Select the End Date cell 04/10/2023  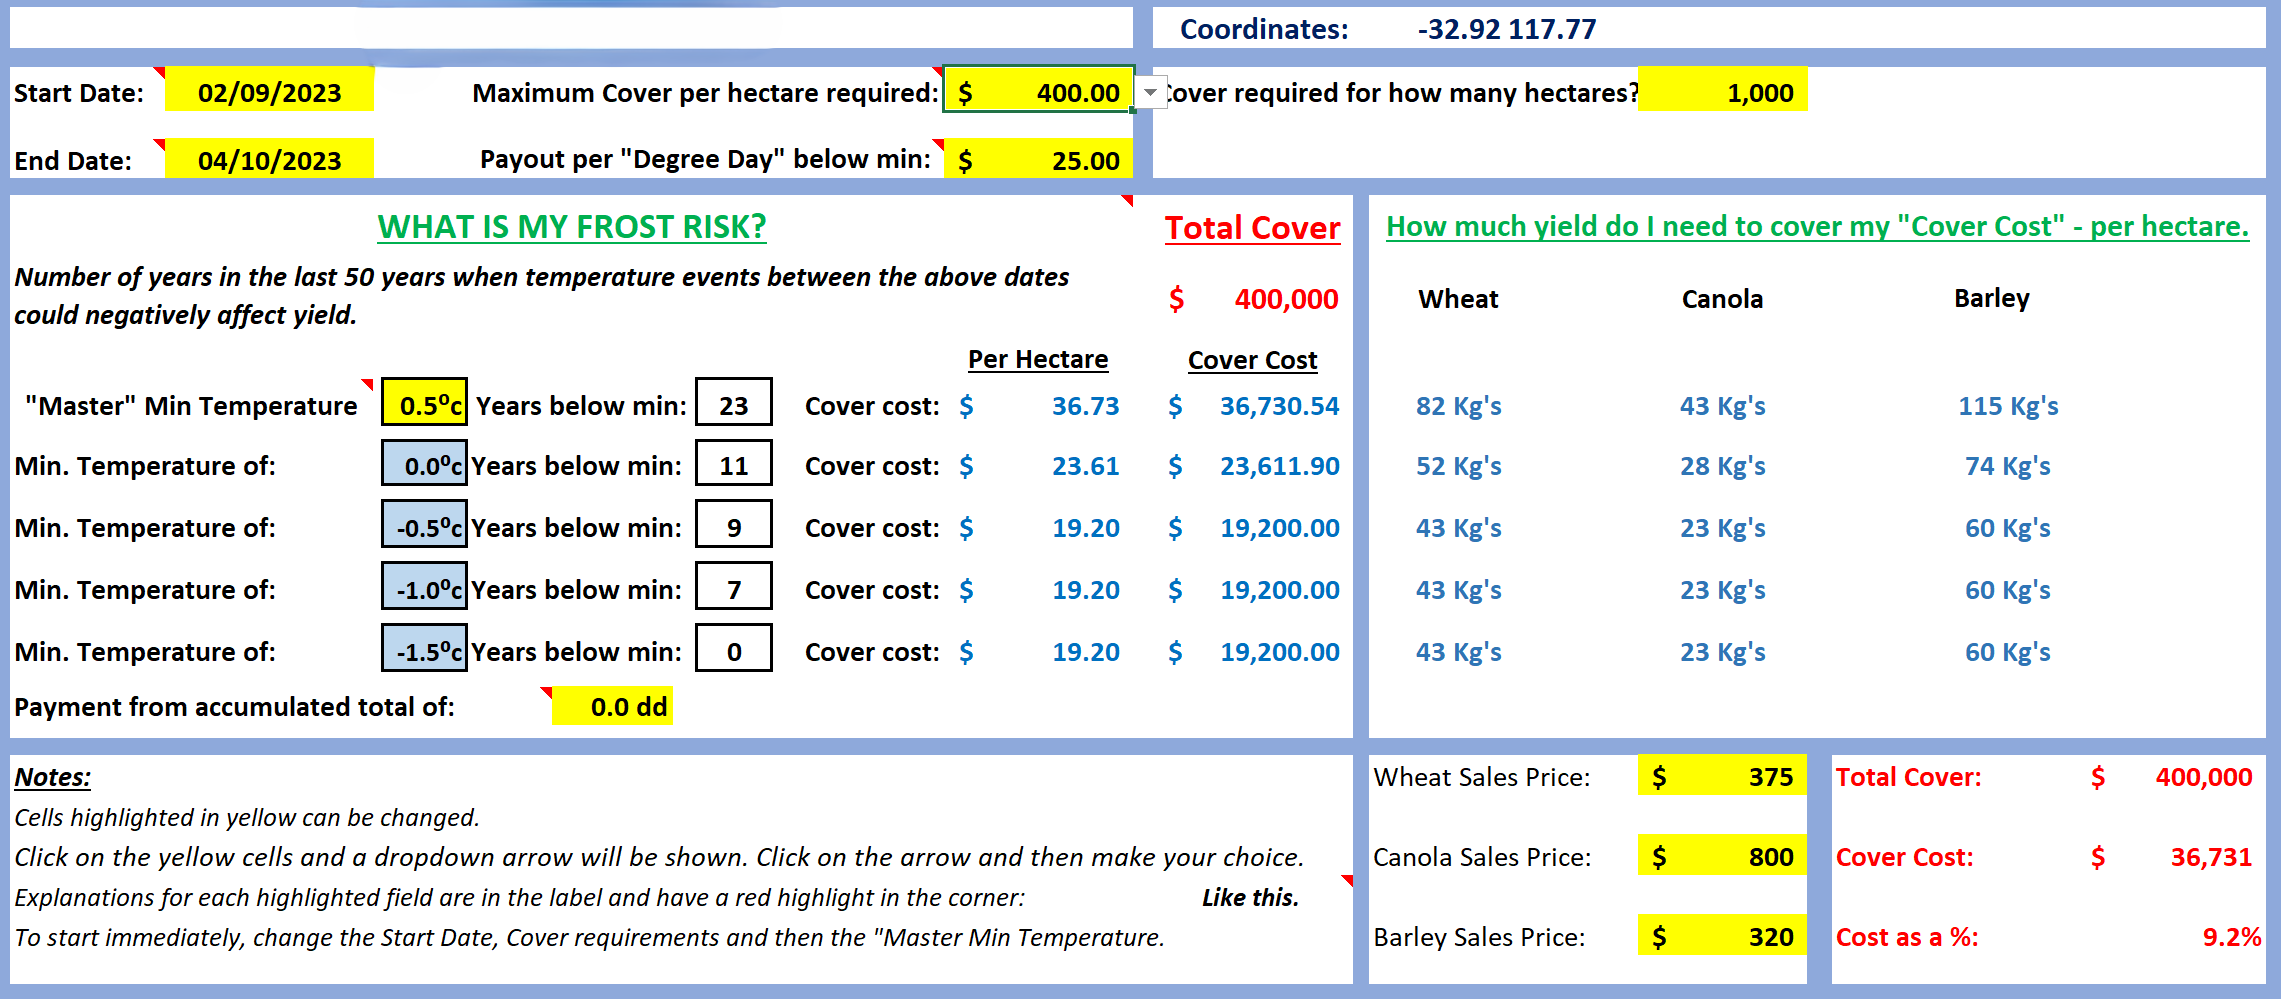pyautogui.click(x=269, y=160)
